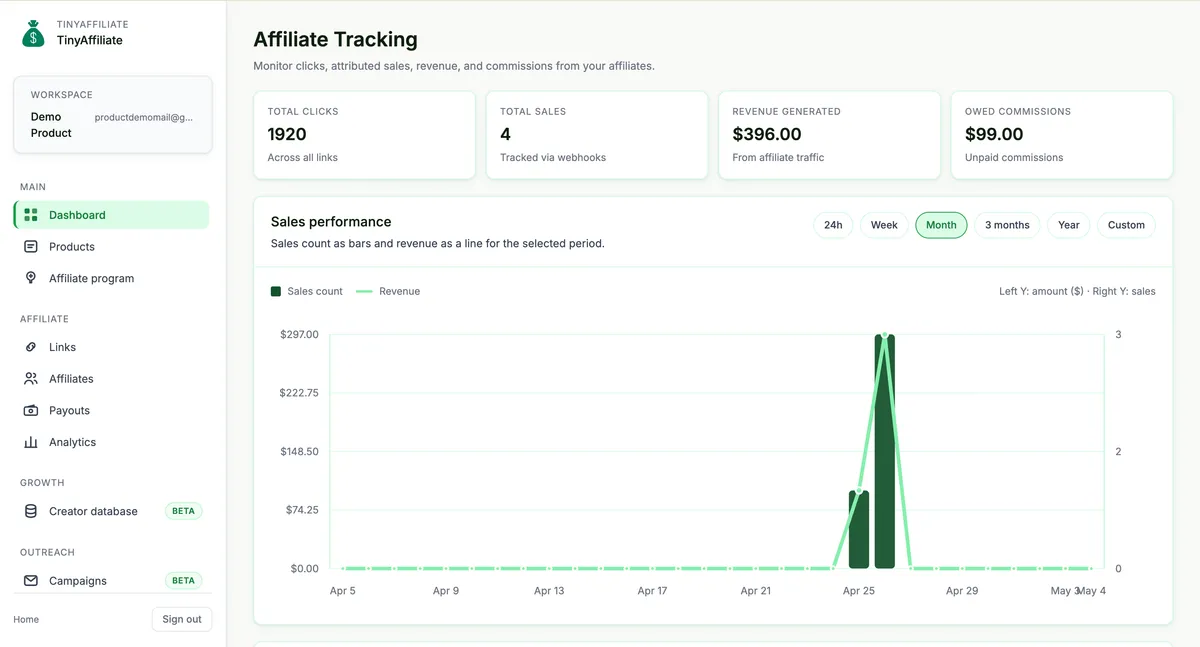Viewport: 1200px width, 647px height.
Task: Click the Analytics bar chart icon
Action: pos(30,442)
